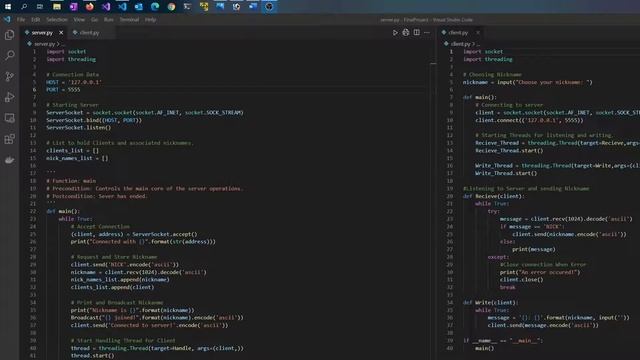
Task: Open the Explorer view in activity bar
Action: 9,35
